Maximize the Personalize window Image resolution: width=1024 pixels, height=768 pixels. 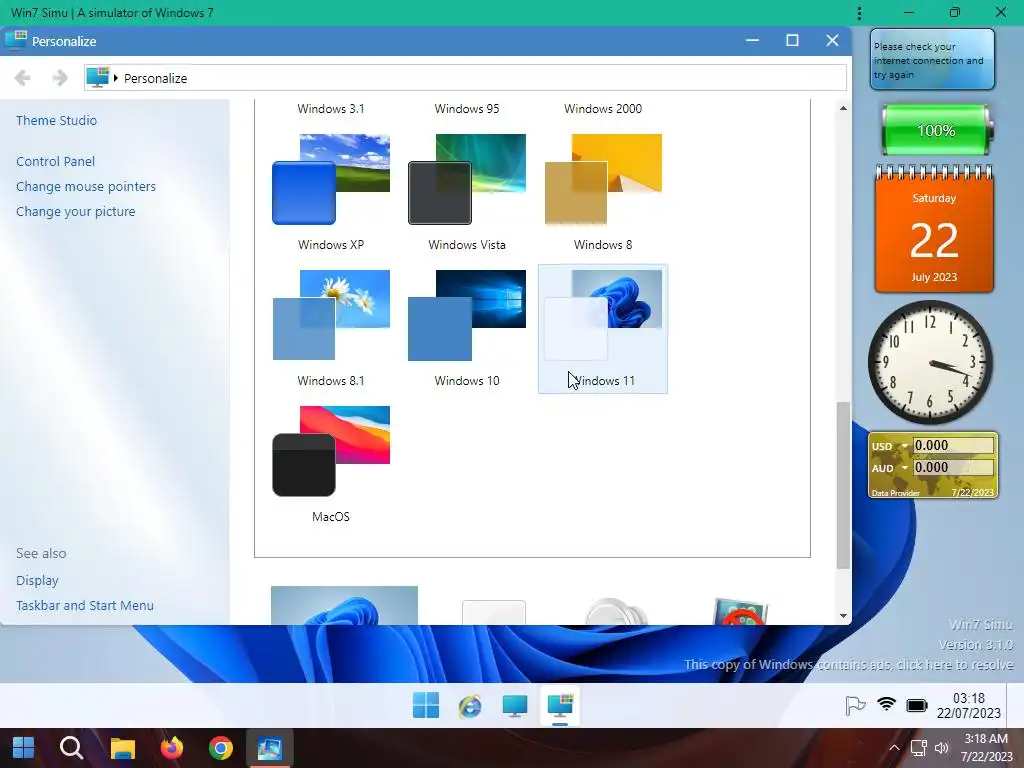coord(792,40)
